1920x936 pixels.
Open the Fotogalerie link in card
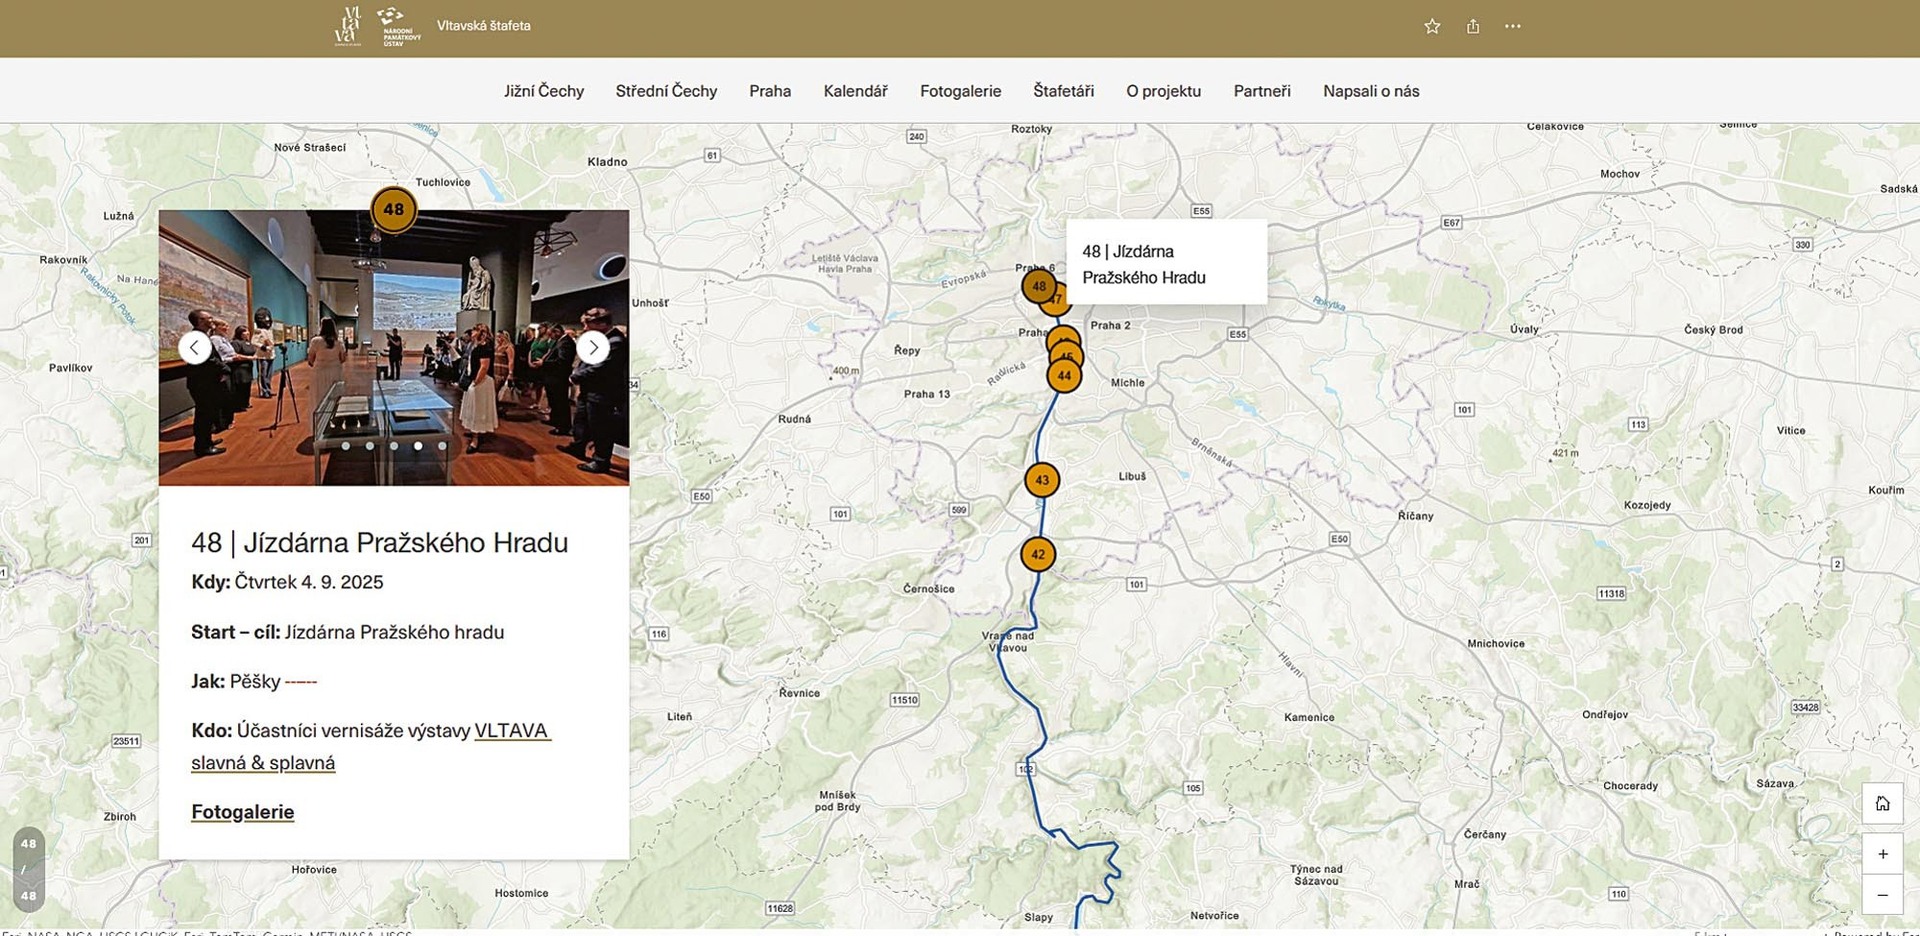tap(242, 812)
